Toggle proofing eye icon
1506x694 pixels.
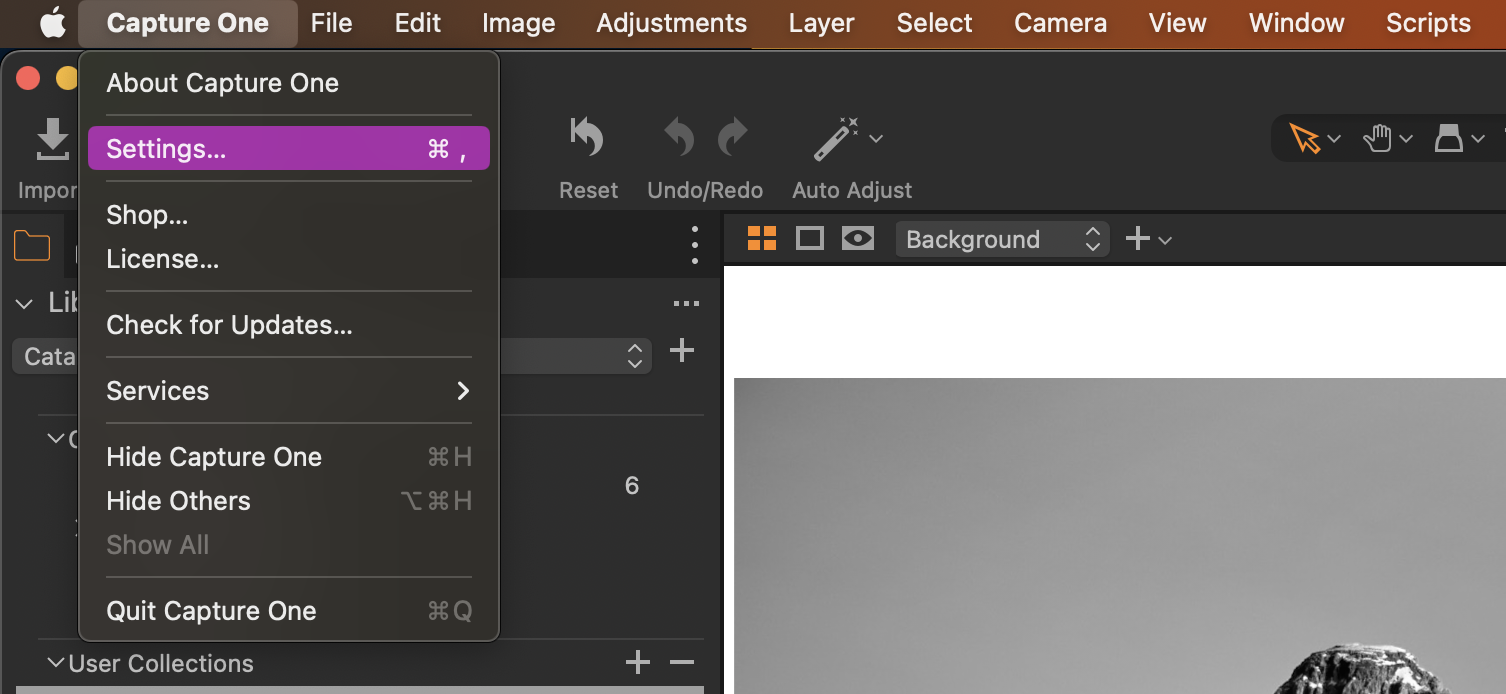point(858,238)
